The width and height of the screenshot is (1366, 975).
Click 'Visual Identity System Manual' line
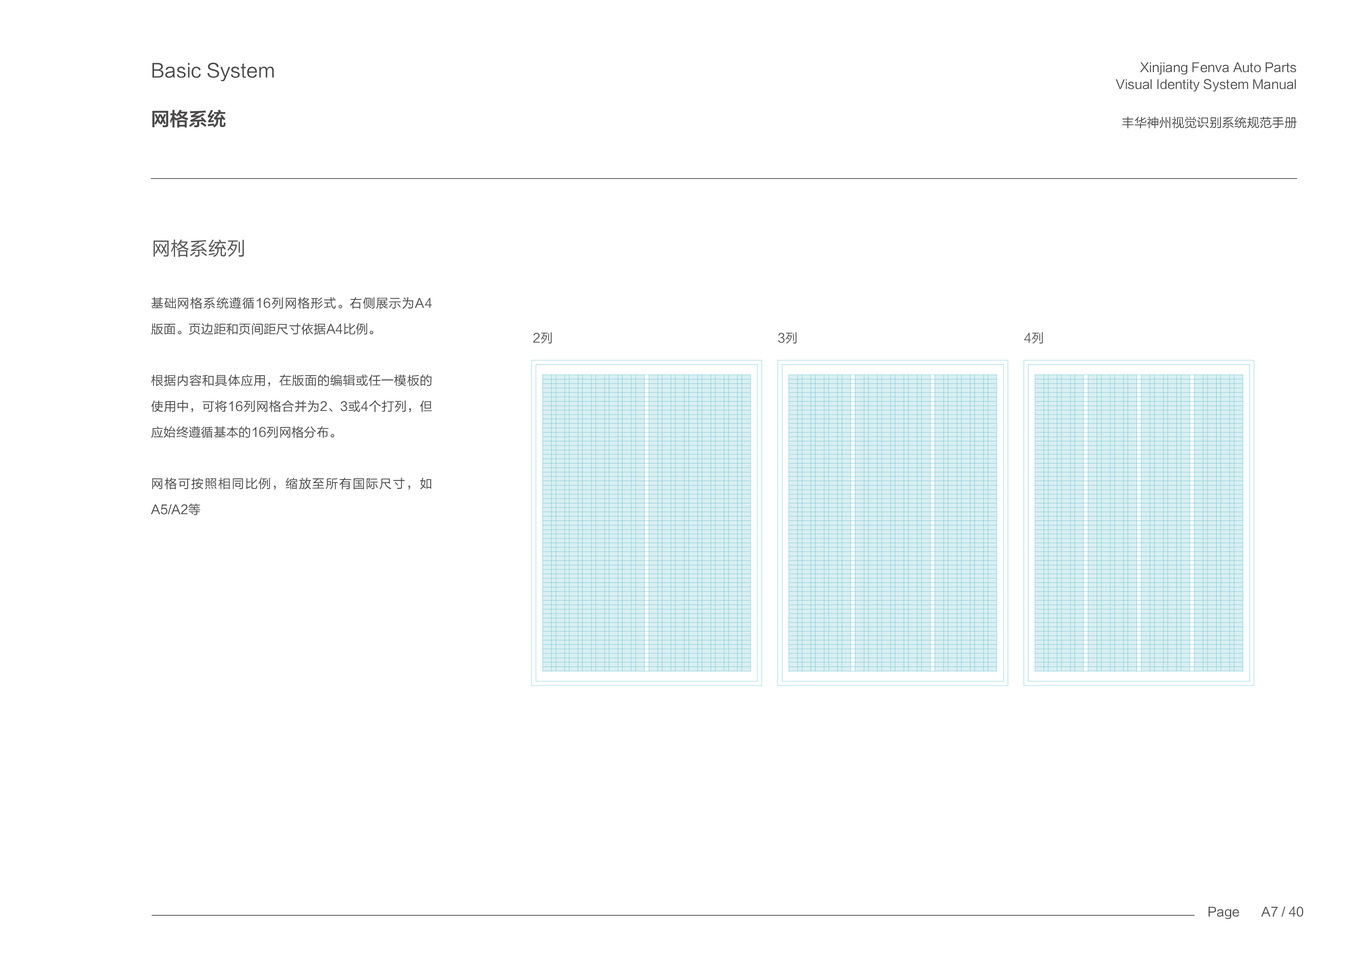tap(1206, 84)
